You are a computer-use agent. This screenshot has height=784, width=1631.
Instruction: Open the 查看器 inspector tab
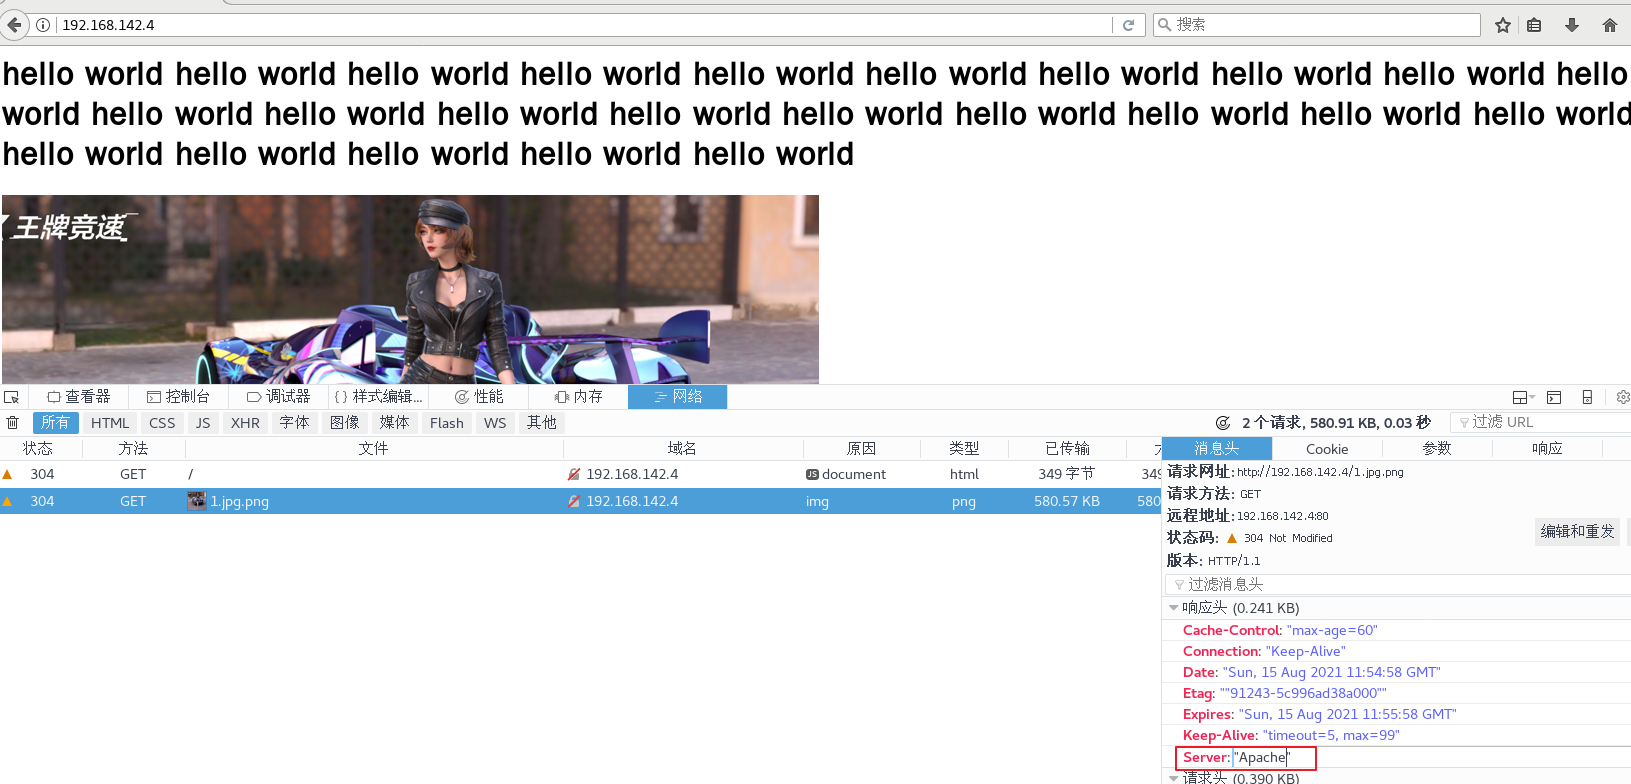click(79, 397)
